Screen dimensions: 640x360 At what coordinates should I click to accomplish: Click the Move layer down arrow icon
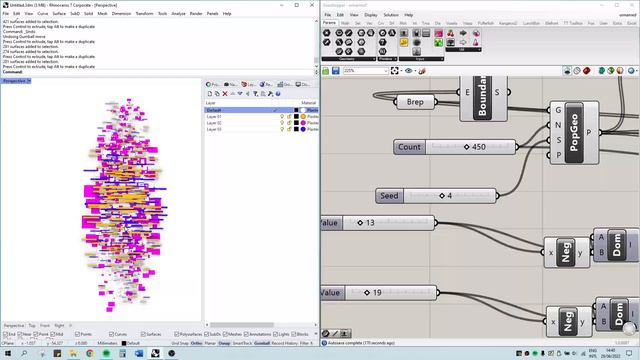[x=240, y=94]
